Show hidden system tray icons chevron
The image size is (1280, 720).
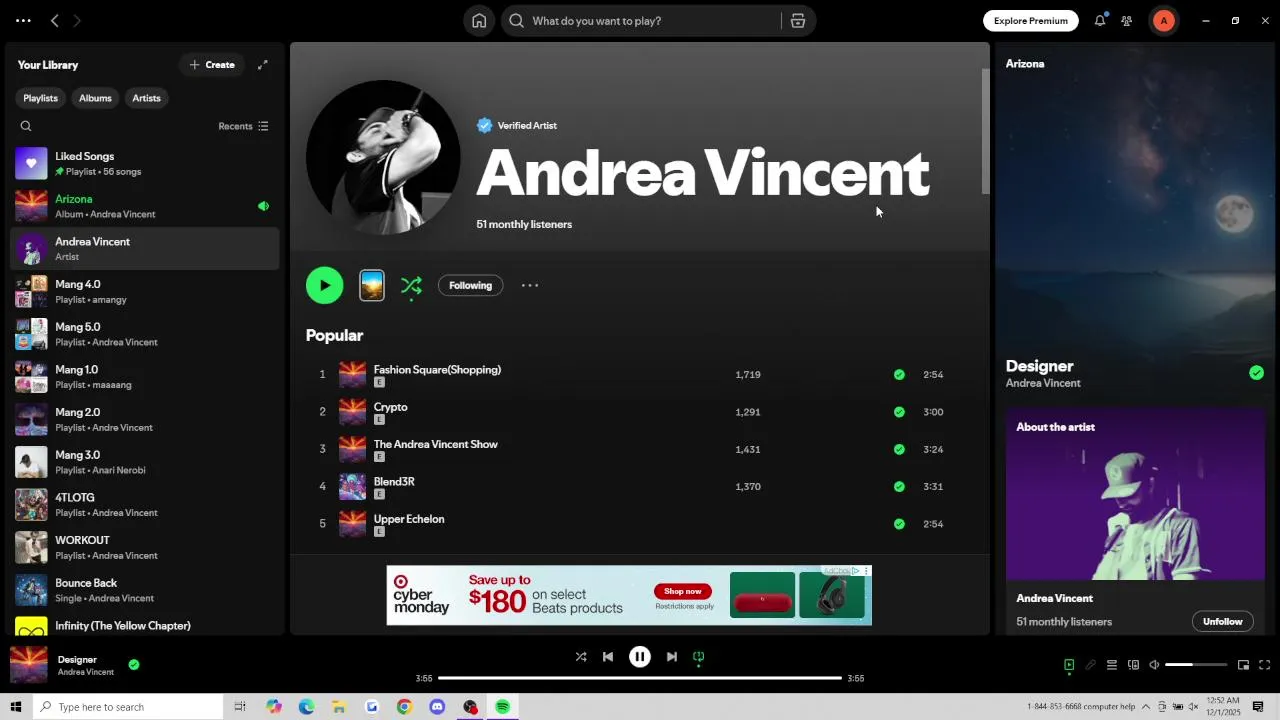pos(1146,707)
